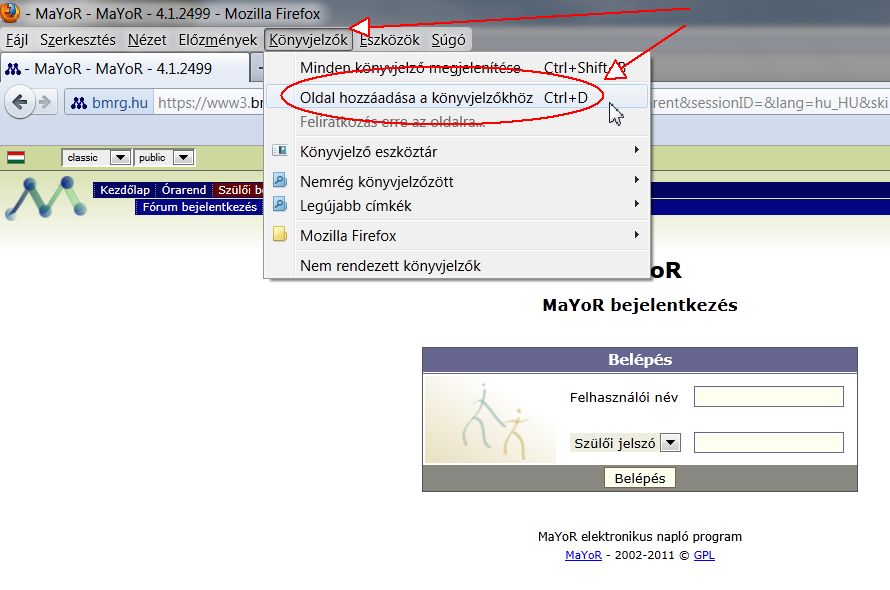Click the Hungarian flag language icon
This screenshot has height=590, width=890.
coord(16,157)
